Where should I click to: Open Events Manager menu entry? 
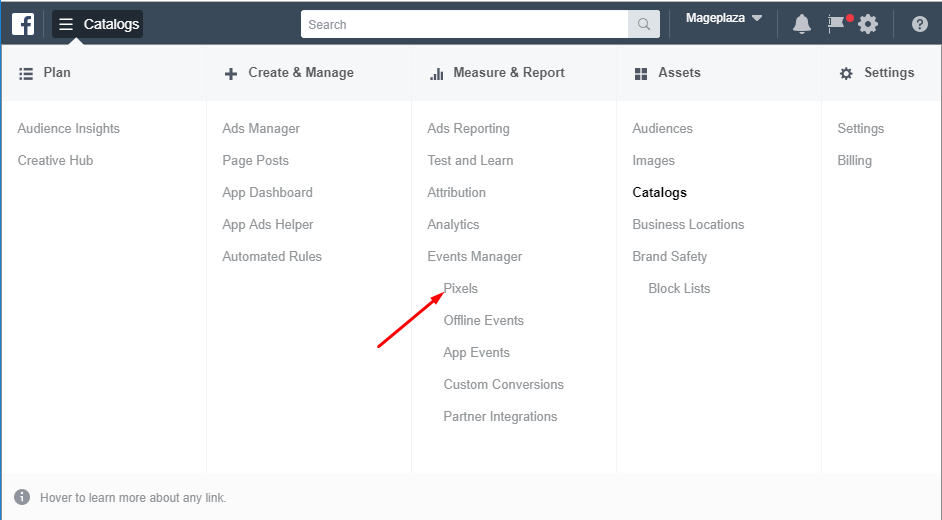pyautogui.click(x=475, y=256)
